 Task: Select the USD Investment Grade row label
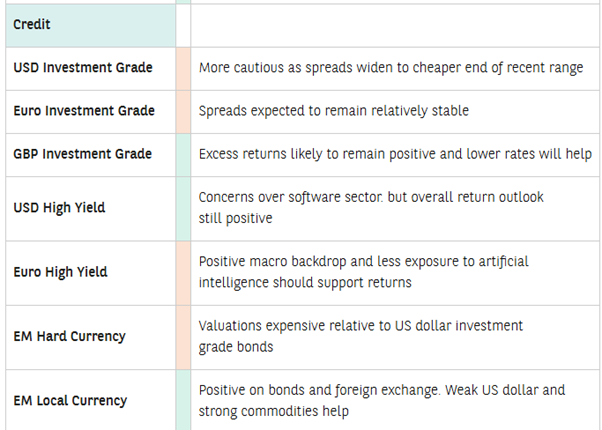[83, 68]
